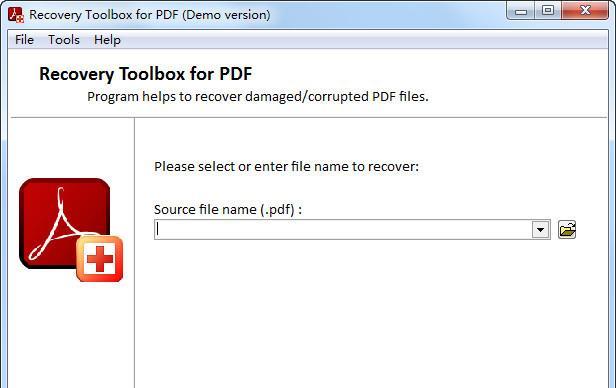Click the empty area below the PDF logo

pos(71,334)
